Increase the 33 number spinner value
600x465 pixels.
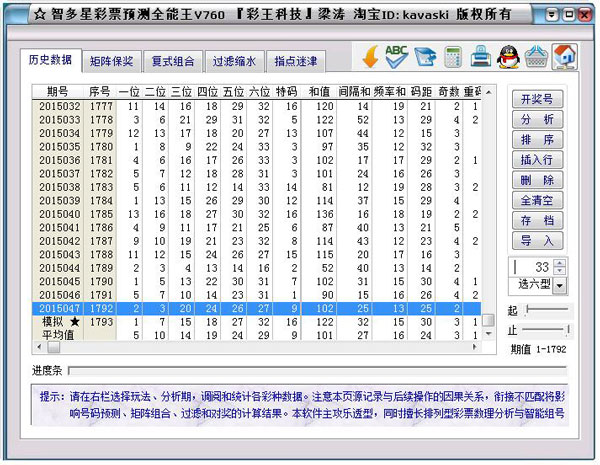pyautogui.click(x=560, y=263)
